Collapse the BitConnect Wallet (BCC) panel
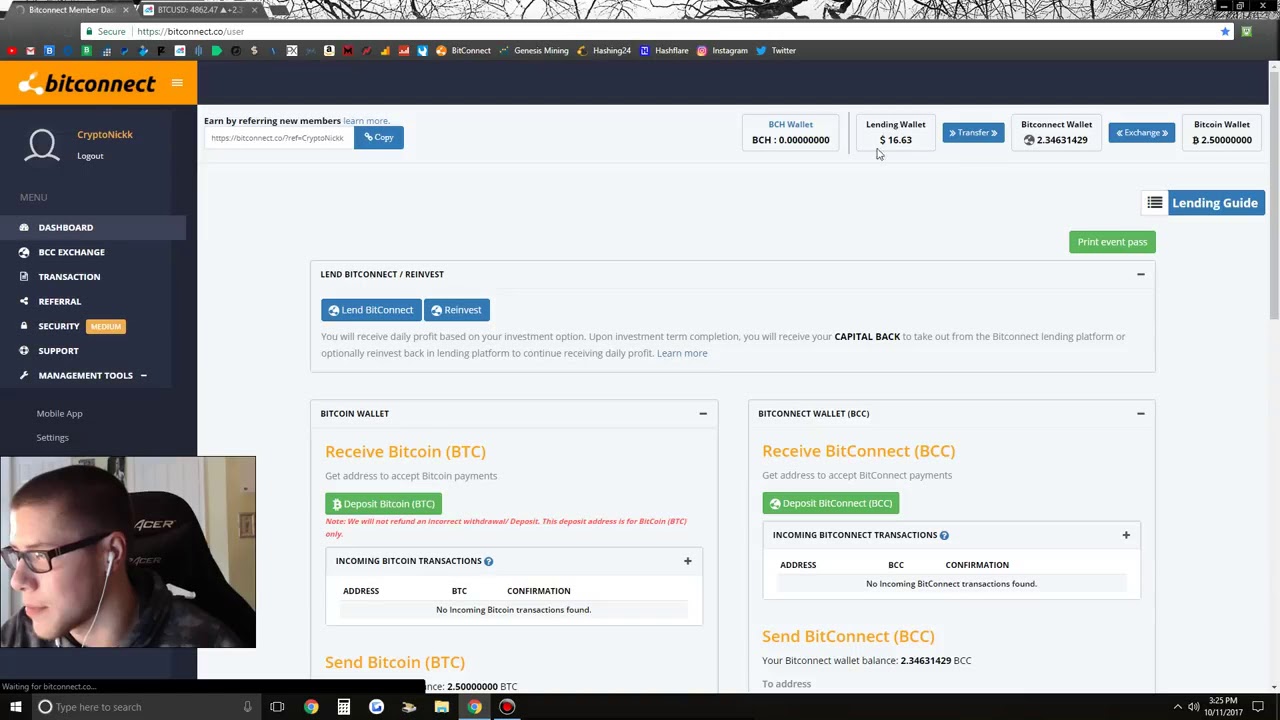 pos(1140,413)
